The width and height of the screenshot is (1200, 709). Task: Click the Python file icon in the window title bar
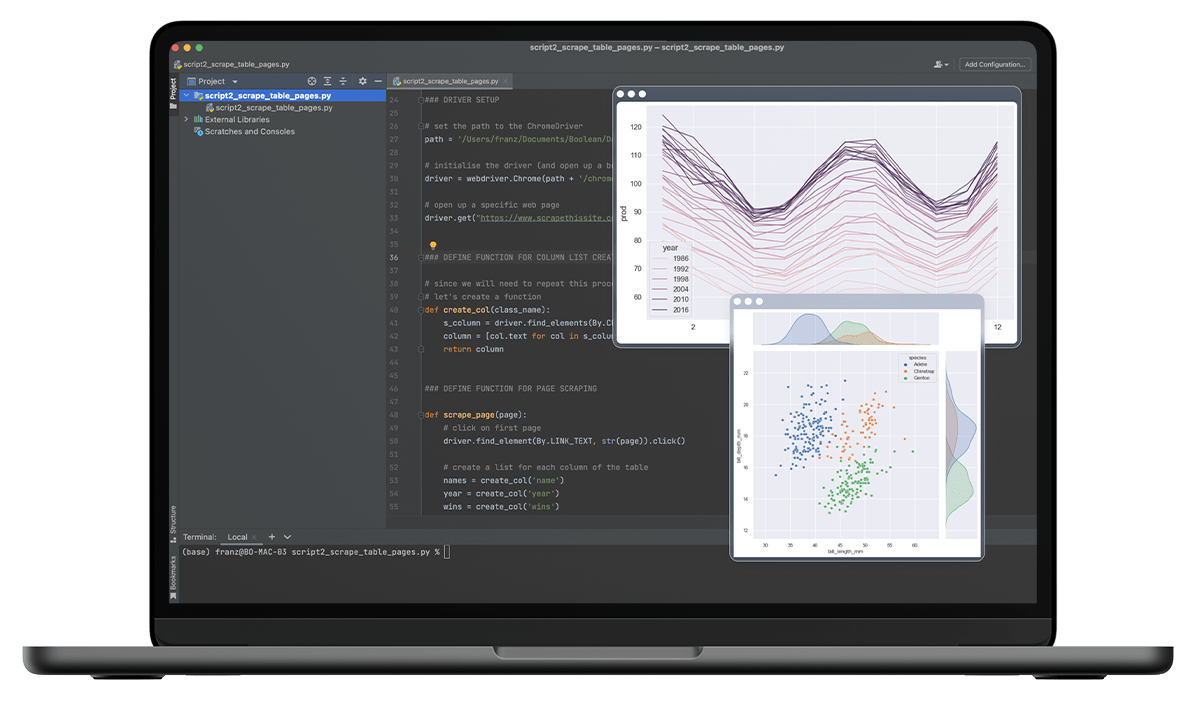point(177,64)
